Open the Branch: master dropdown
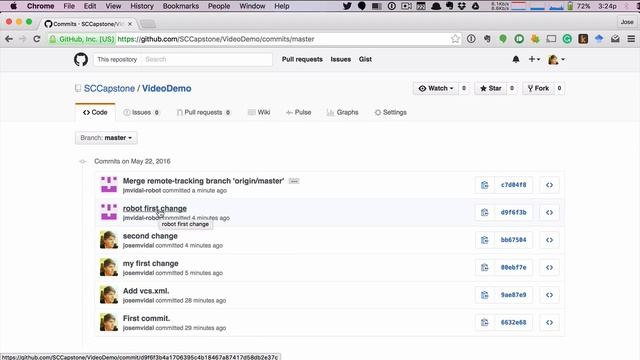 pyautogui.click(x=106, y=138)
